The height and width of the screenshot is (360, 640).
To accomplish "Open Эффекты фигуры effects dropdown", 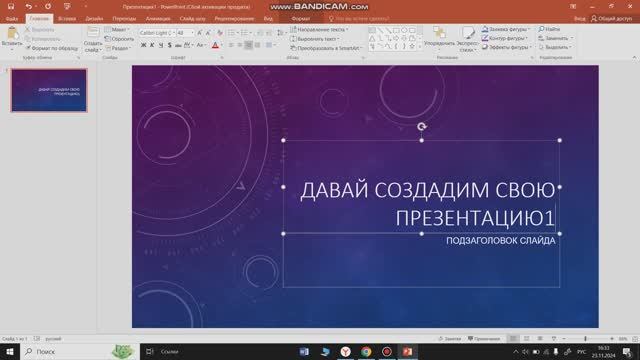I will pyautogui.click(x=506, y=47).
